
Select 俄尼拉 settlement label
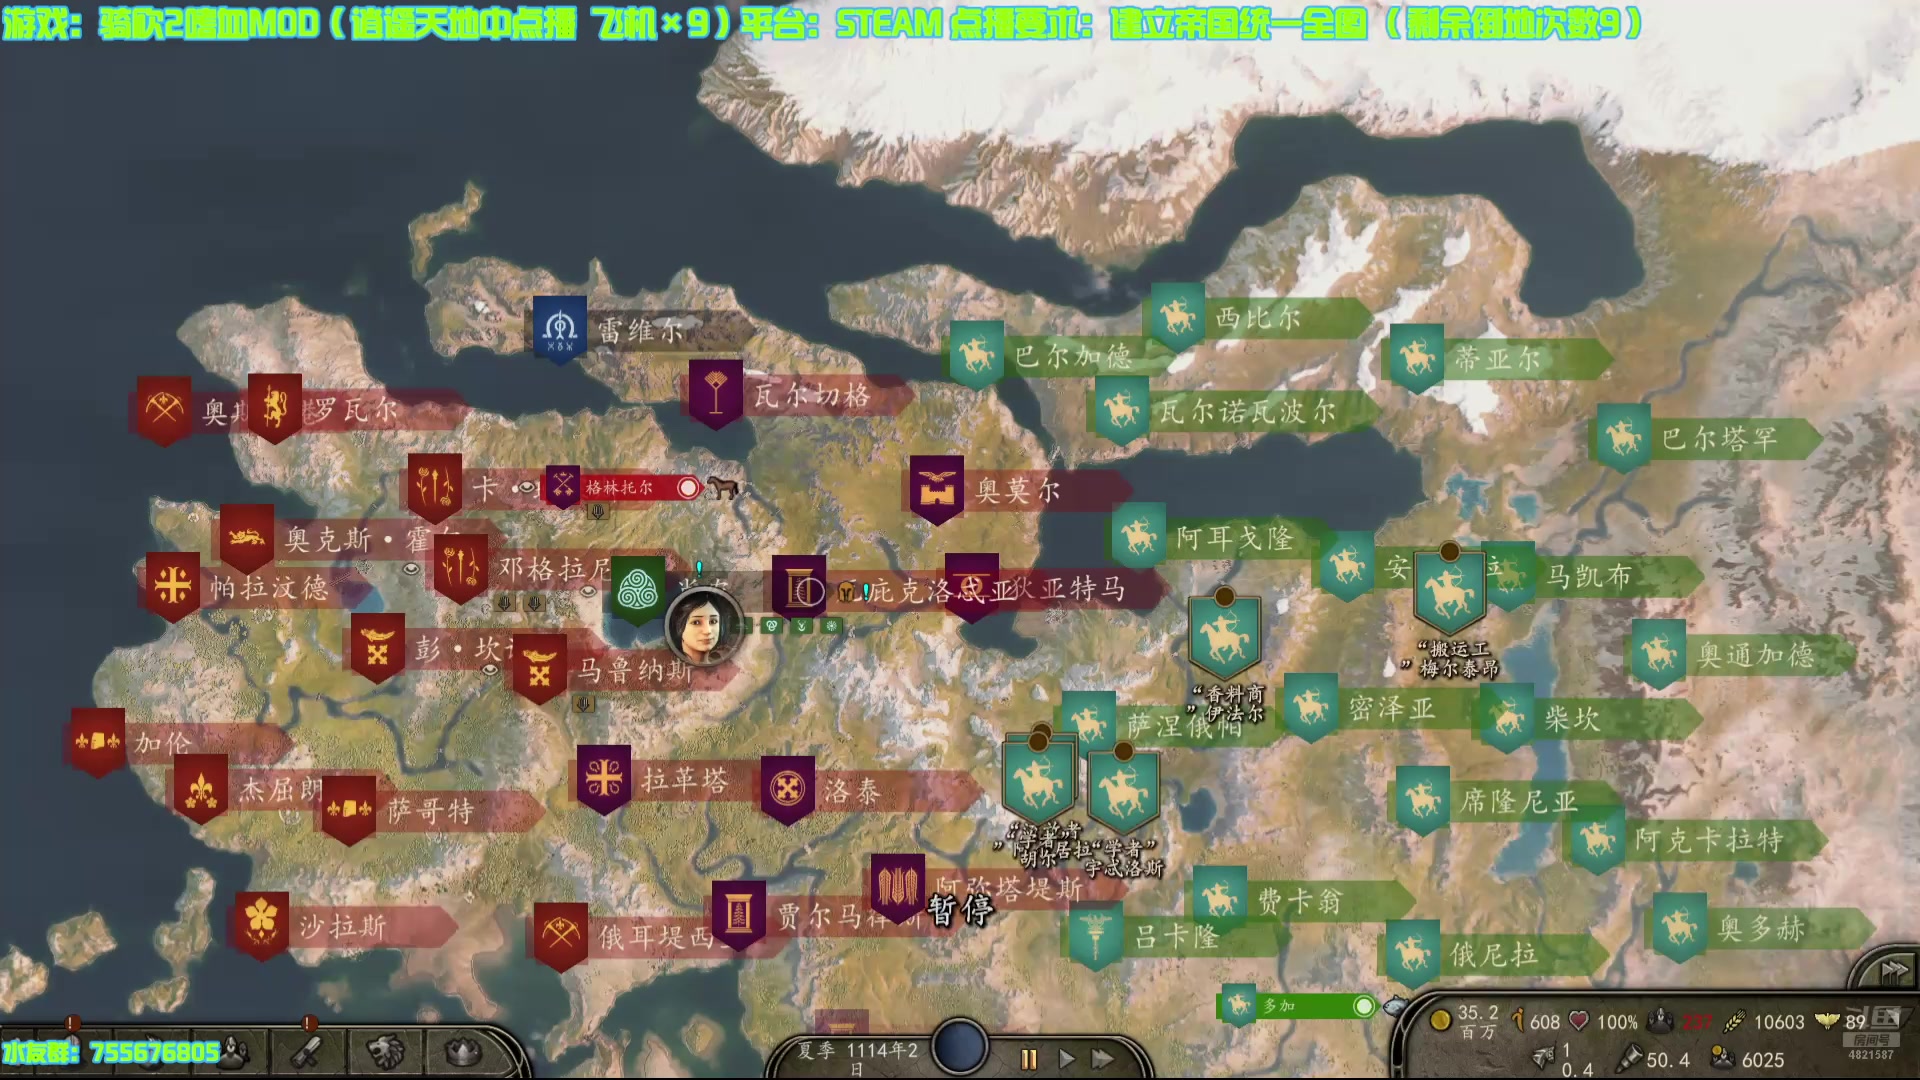click(x=1494, y=955)
